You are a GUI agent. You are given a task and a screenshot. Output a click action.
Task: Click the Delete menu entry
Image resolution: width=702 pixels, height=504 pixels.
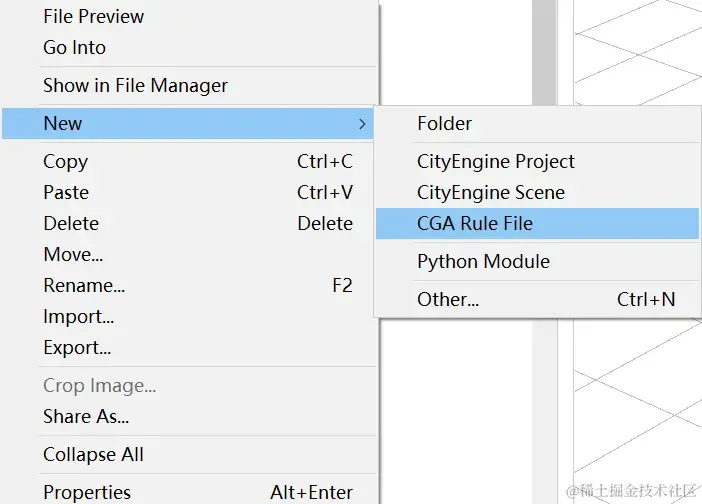[71, 223]
